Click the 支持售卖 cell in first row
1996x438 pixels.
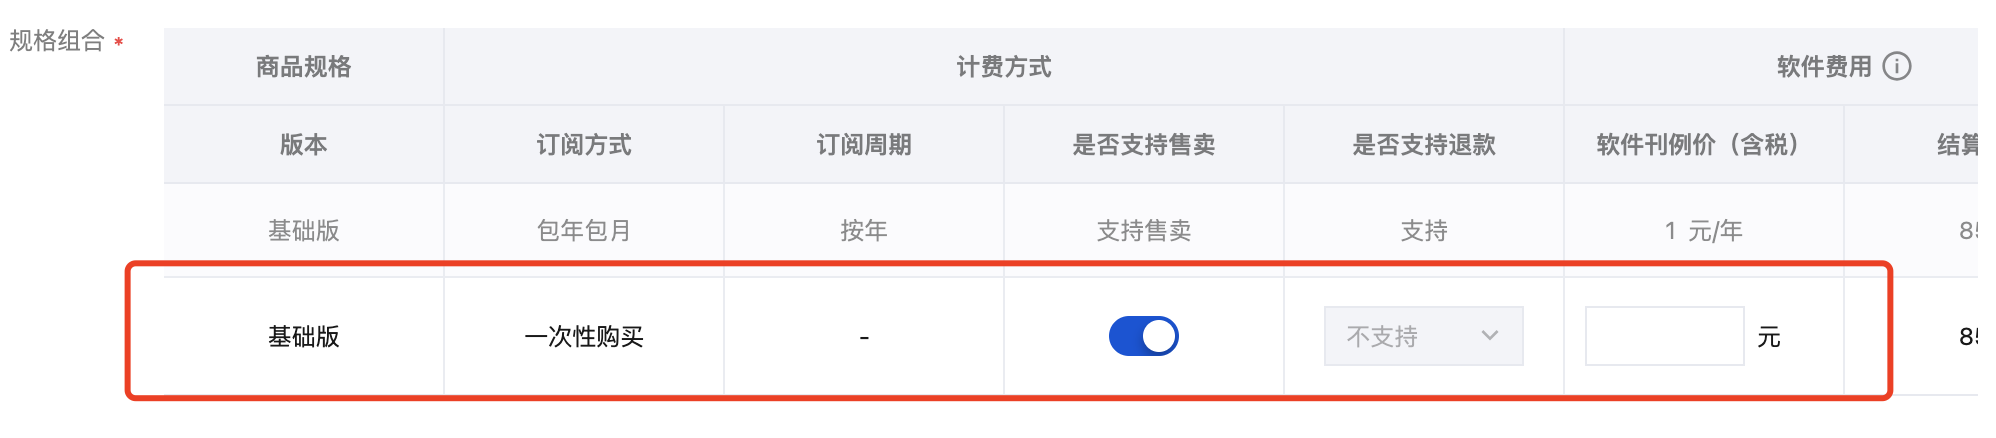click(x=1144, y=231)
